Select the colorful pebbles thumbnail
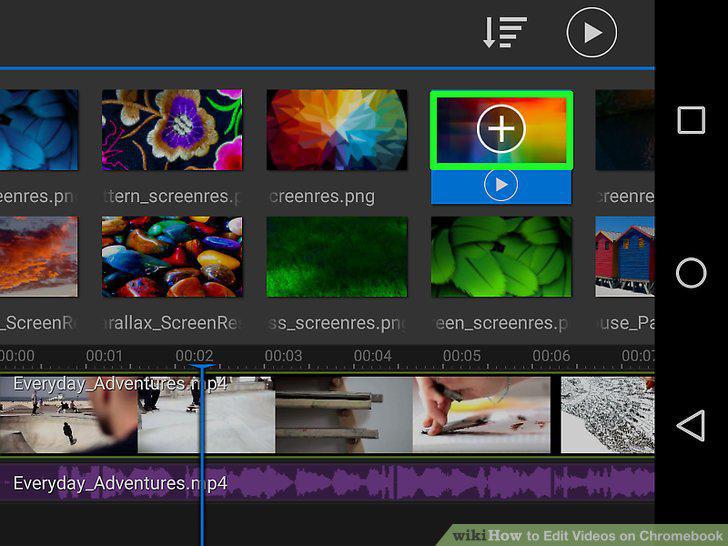728x546 pixels. coord(172,257)
